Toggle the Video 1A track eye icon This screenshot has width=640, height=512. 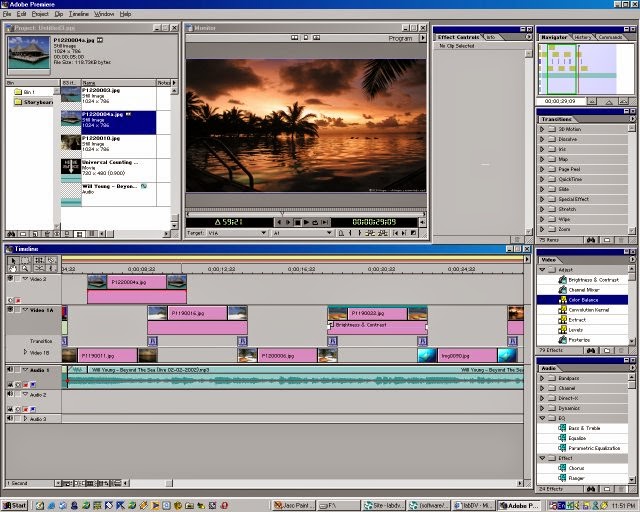pyautogui.click(x=11, y=311)
